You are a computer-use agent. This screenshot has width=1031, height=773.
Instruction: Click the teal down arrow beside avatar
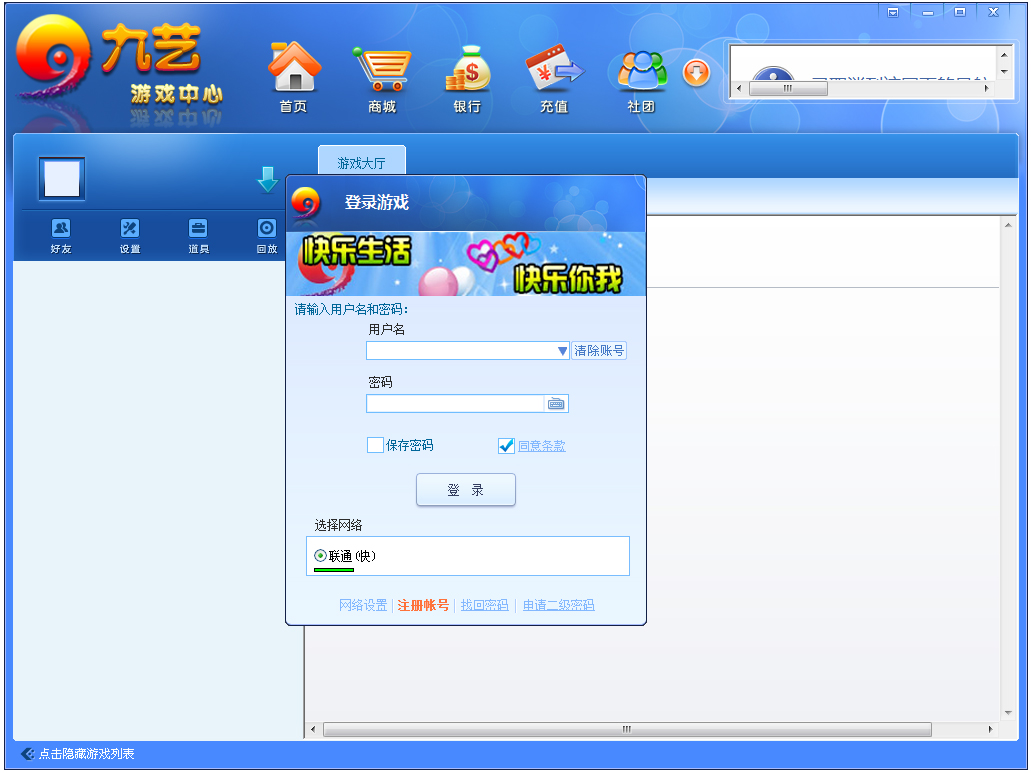[268, 180]
